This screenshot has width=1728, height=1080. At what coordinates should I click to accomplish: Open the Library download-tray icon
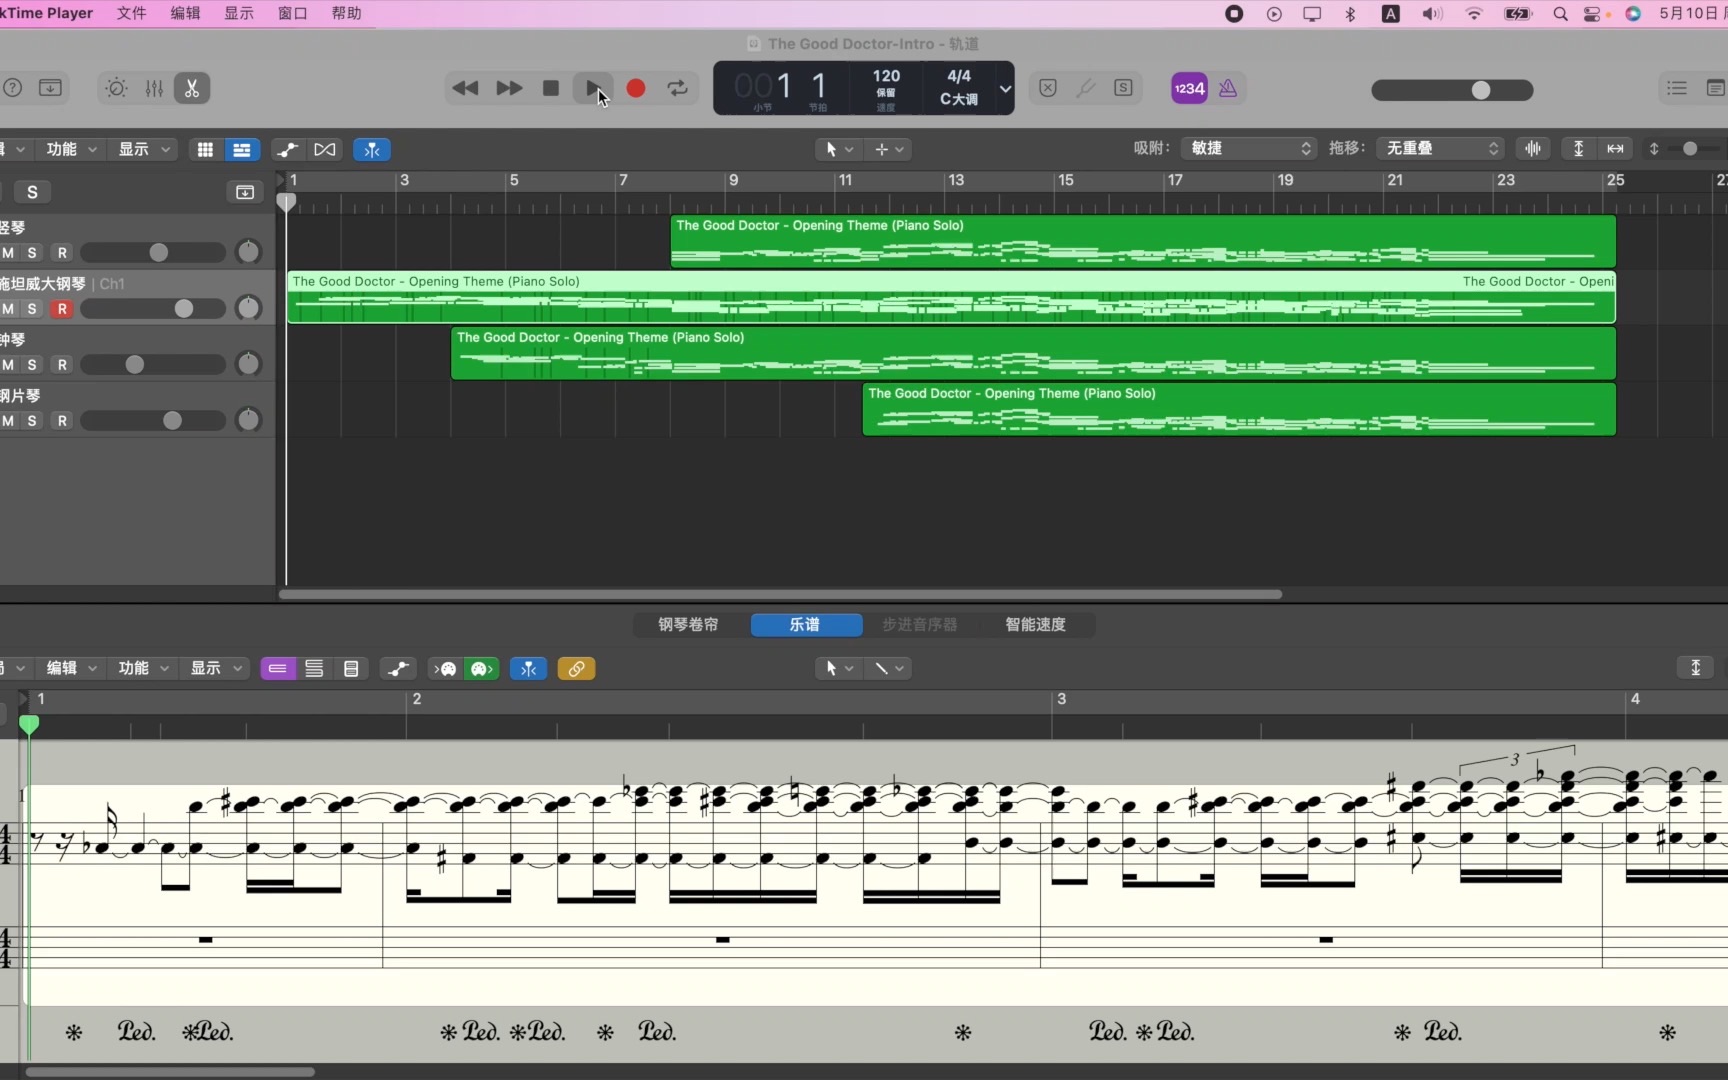(x=50, y=88)
